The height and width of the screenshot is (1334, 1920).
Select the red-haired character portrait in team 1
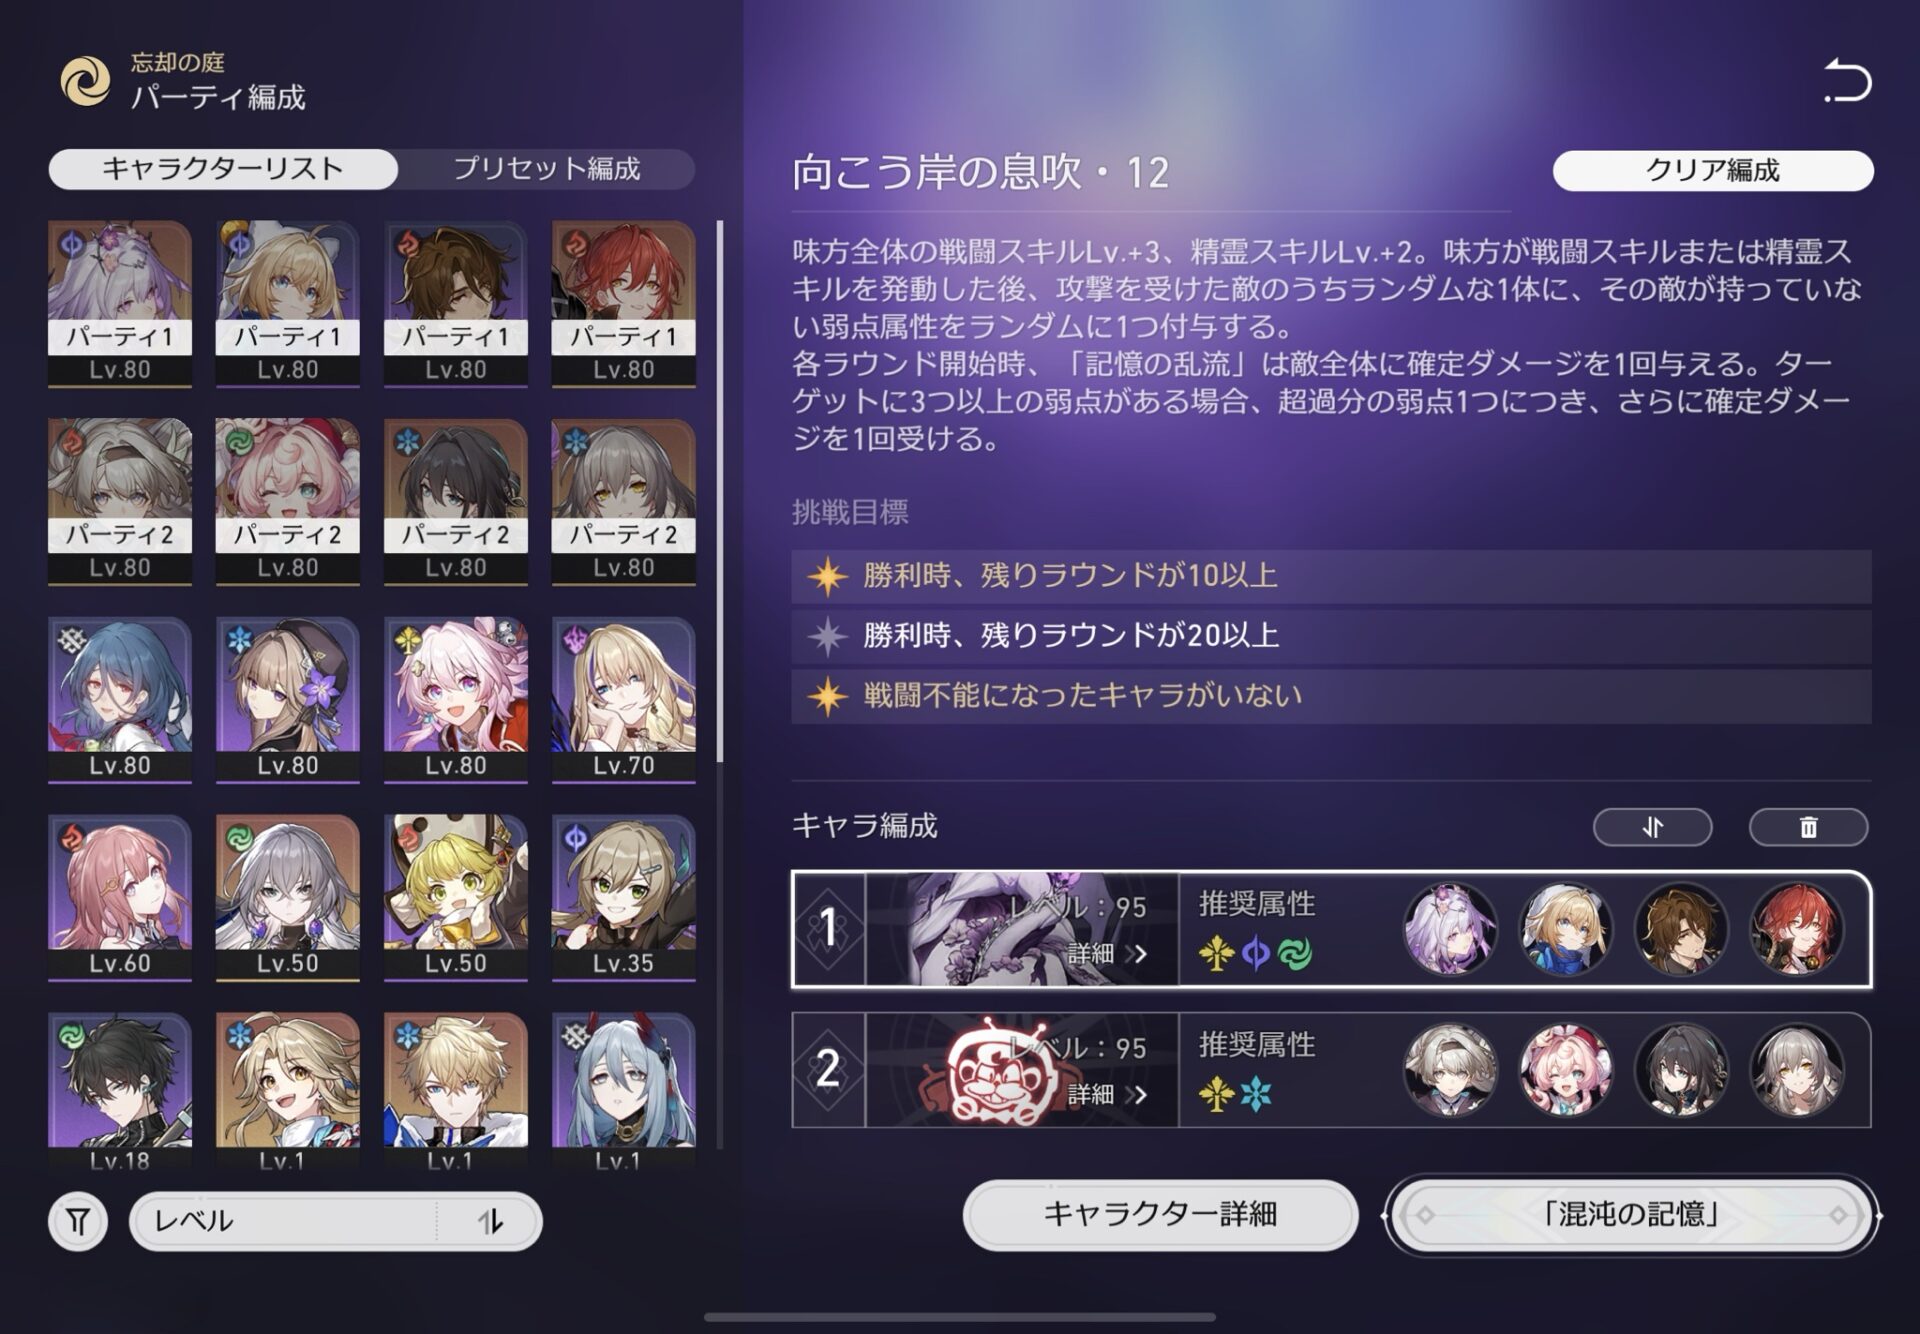coord(1796,930)
